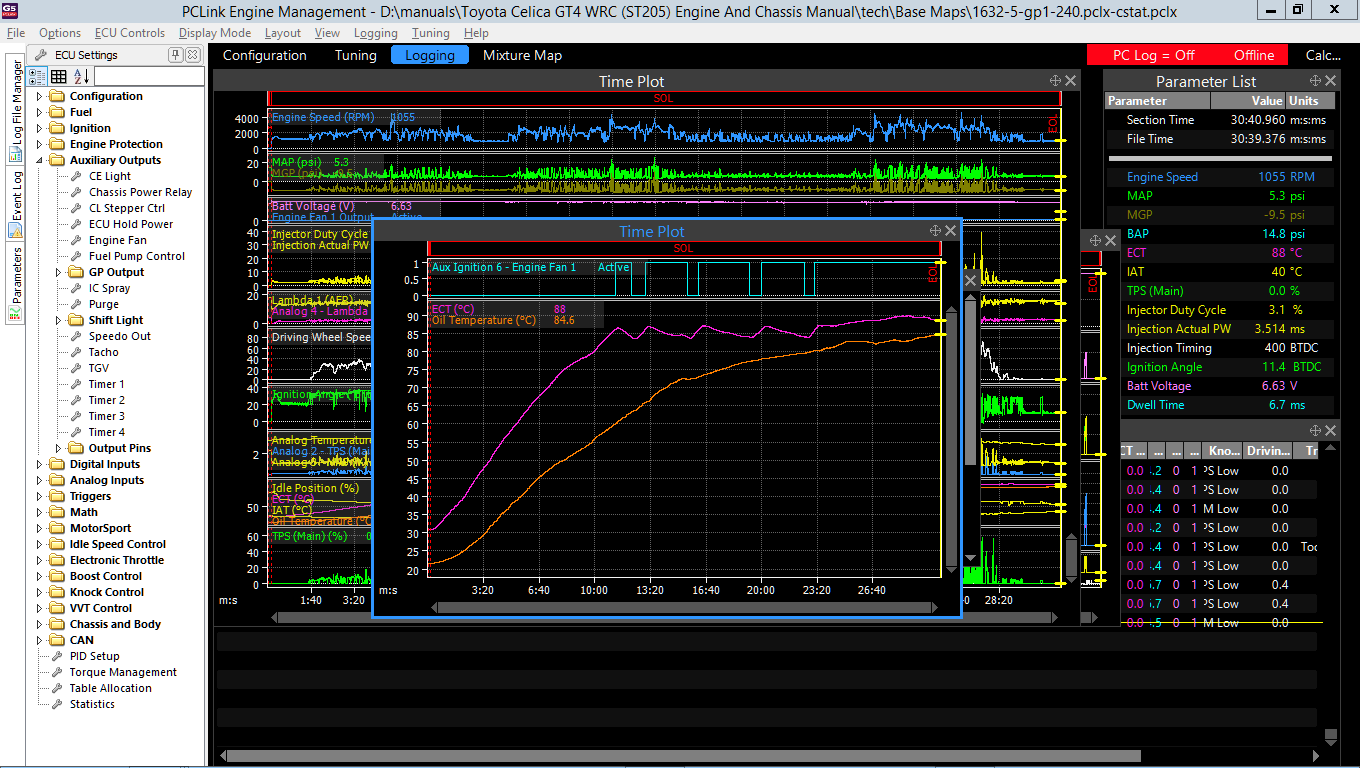
Task: Collapse the Auxiliary Outputs folder
Action: click(x=40, y=160)
